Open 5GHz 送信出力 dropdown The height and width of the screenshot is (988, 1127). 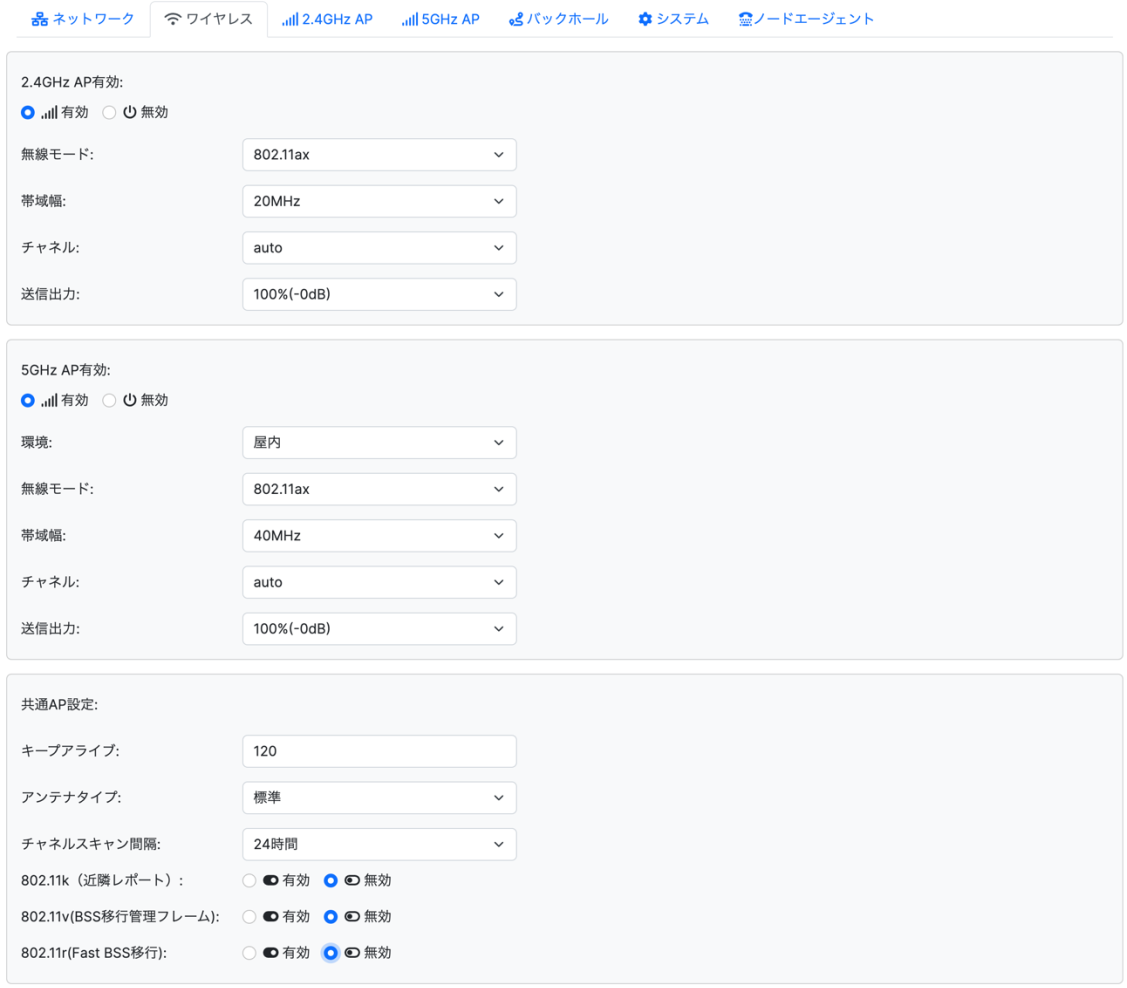coord(379,629)
